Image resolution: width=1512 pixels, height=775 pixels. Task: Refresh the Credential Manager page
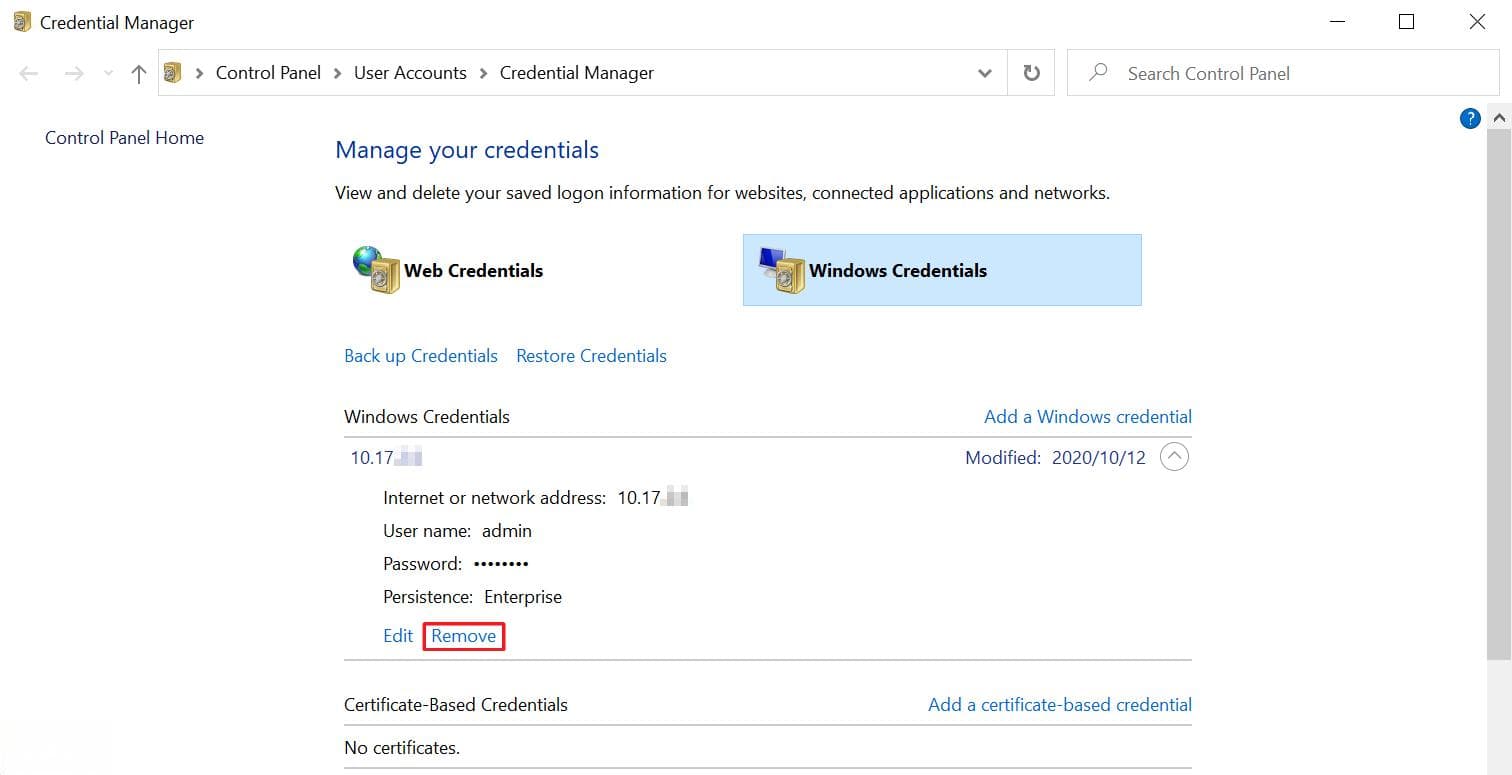[x=1031, y=73]
